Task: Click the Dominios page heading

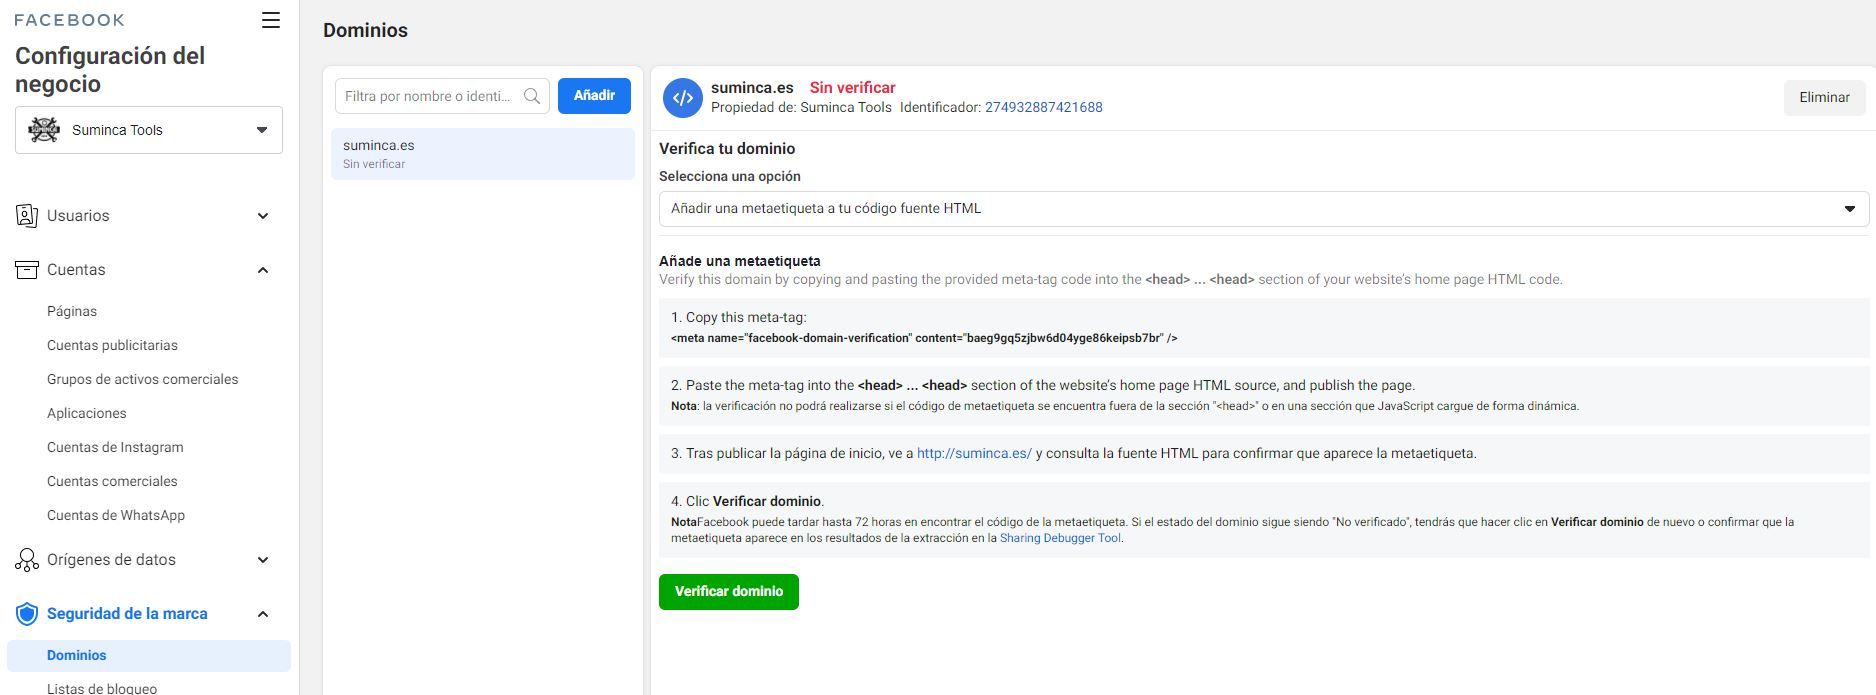Action: pyautogui.click(x=365, y=31)
